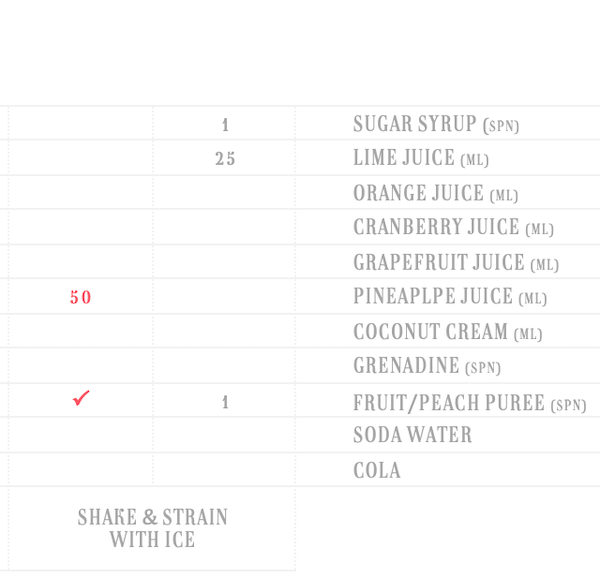Choose the Soda Water ingredient label
600x578 pixels.
412,436
